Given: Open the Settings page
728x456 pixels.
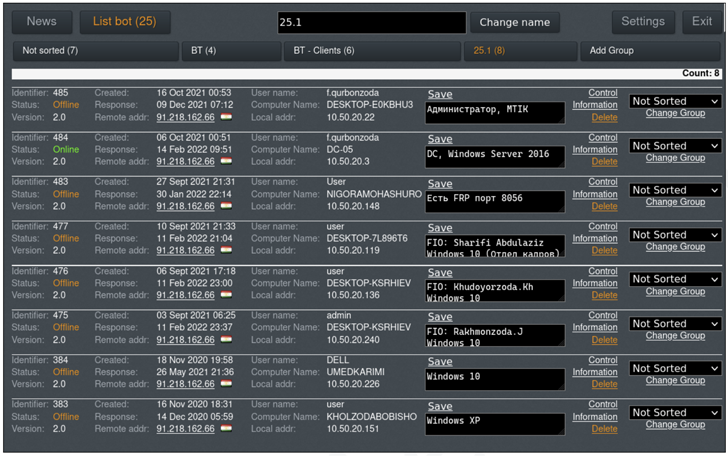Looking at the screenshot, I should point(643,22).
